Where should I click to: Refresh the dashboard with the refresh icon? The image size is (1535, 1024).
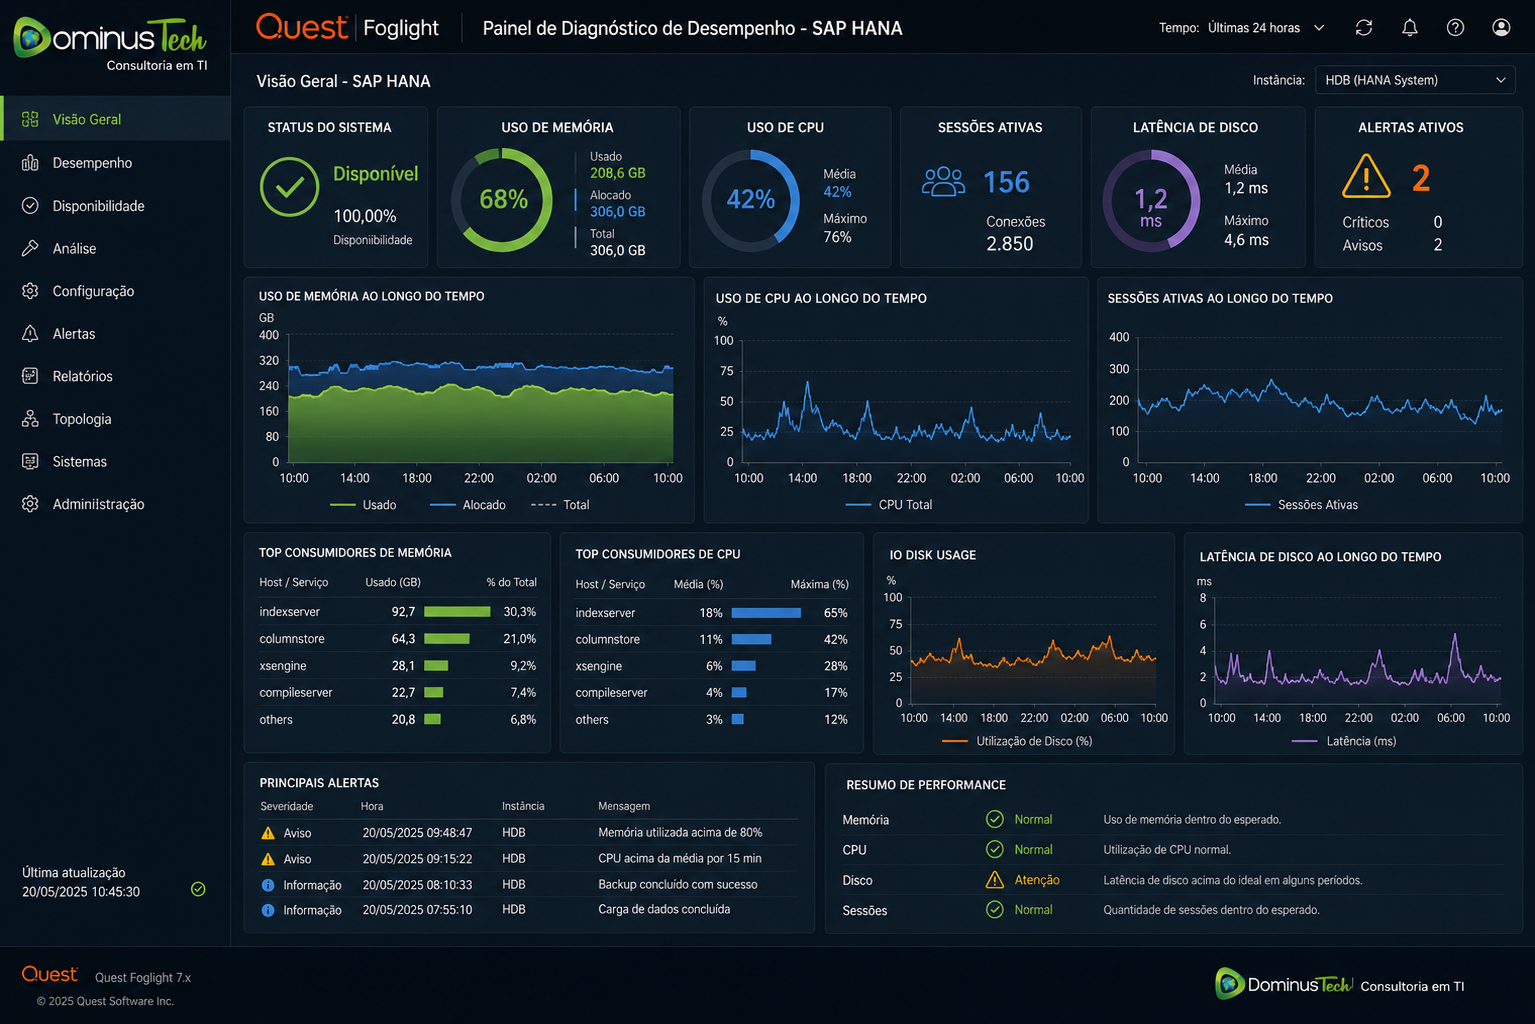(x=1364, y=28)
